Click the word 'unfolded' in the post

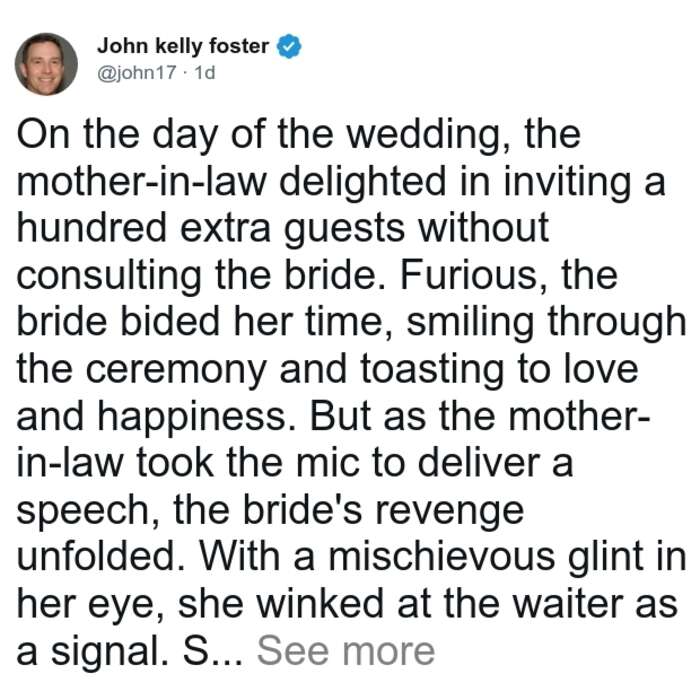click(x=101, y=557)
